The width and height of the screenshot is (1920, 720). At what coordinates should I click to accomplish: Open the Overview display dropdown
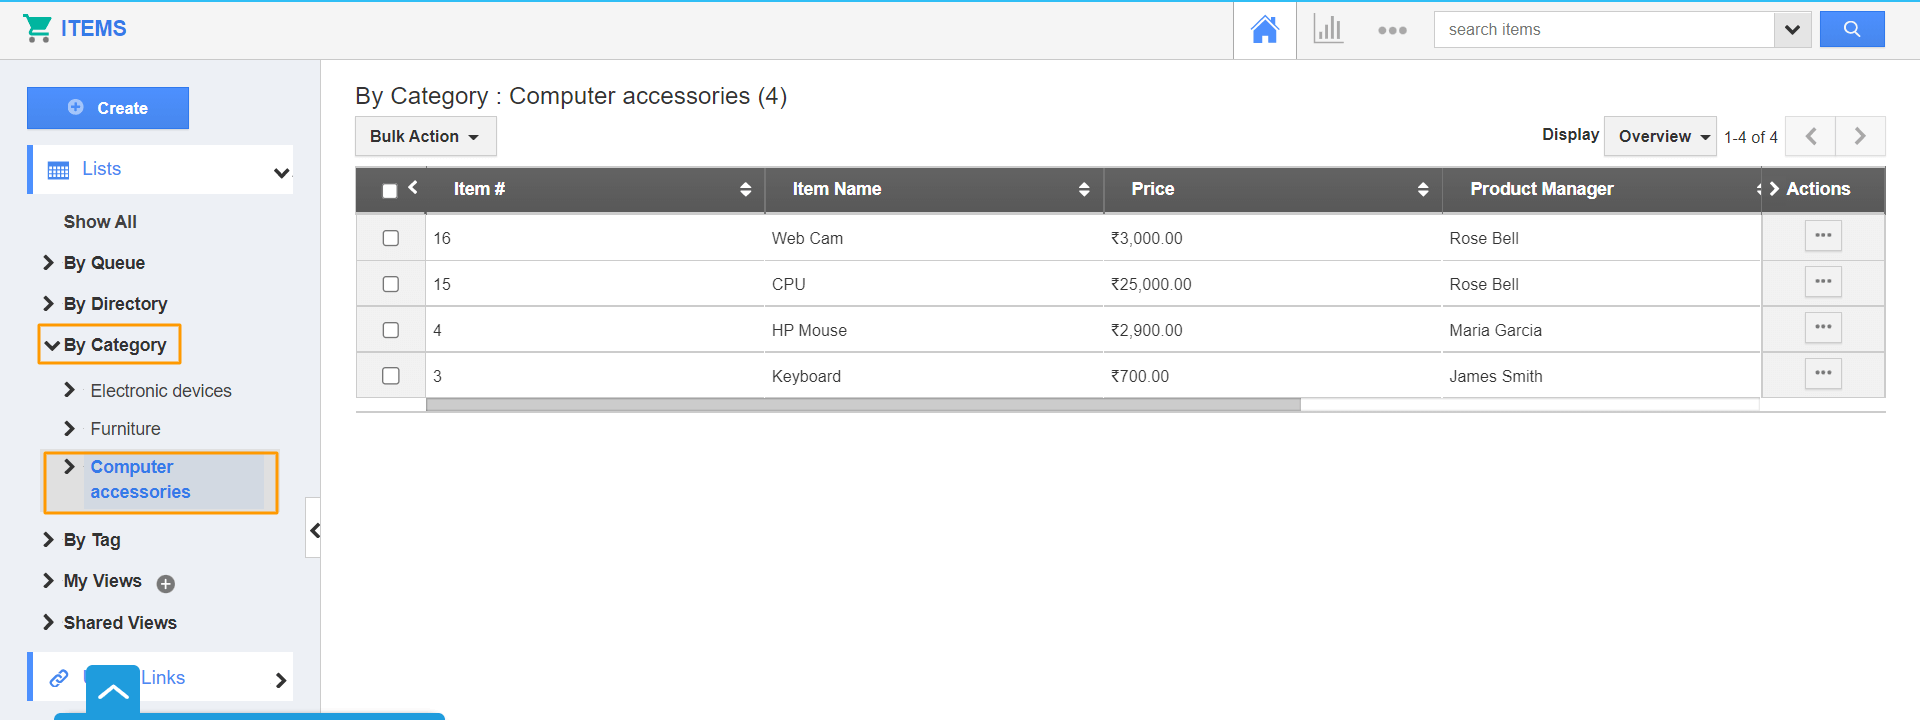click(x=1662, y=137)
